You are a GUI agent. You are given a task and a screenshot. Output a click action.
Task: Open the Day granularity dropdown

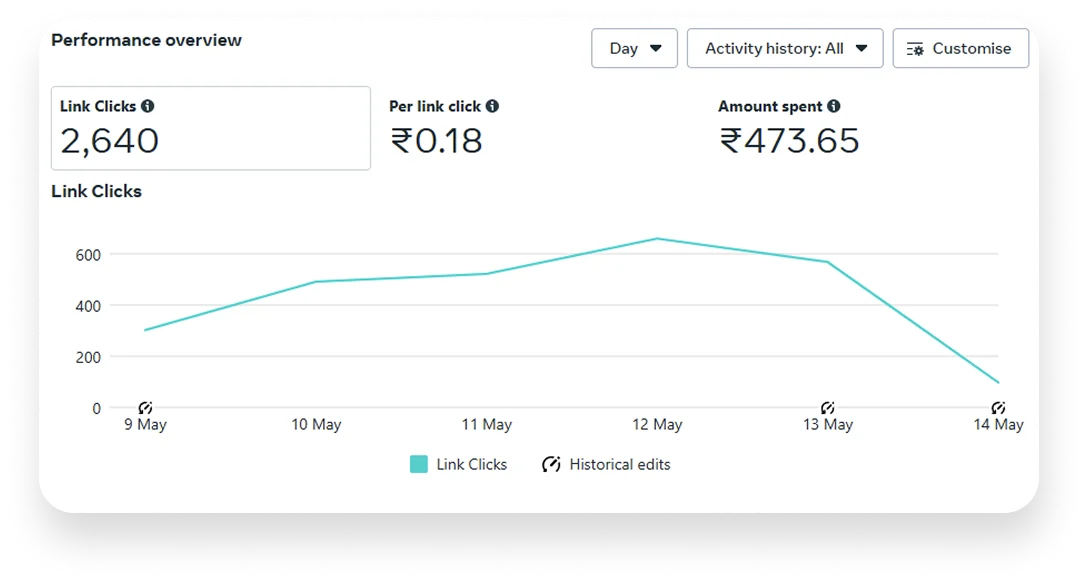pyautogui.click(x=634, y=48)
